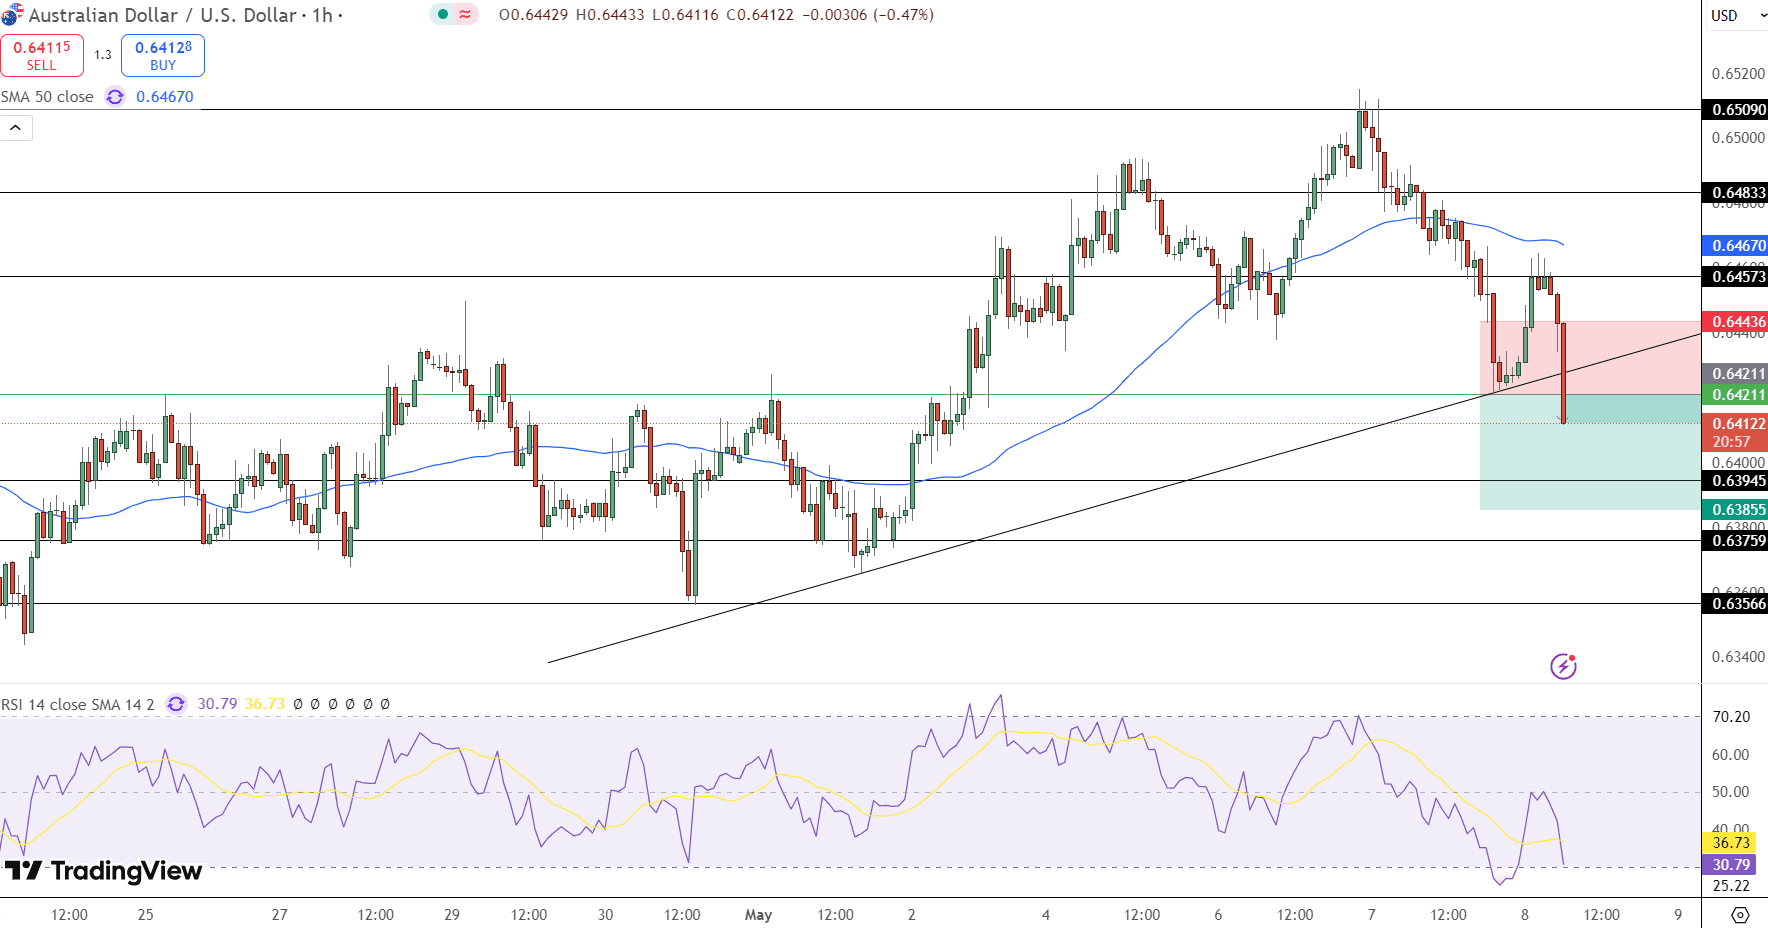1768x928 pixels.
Task: Click the green short-position target zone
Action: [1590, 452]
